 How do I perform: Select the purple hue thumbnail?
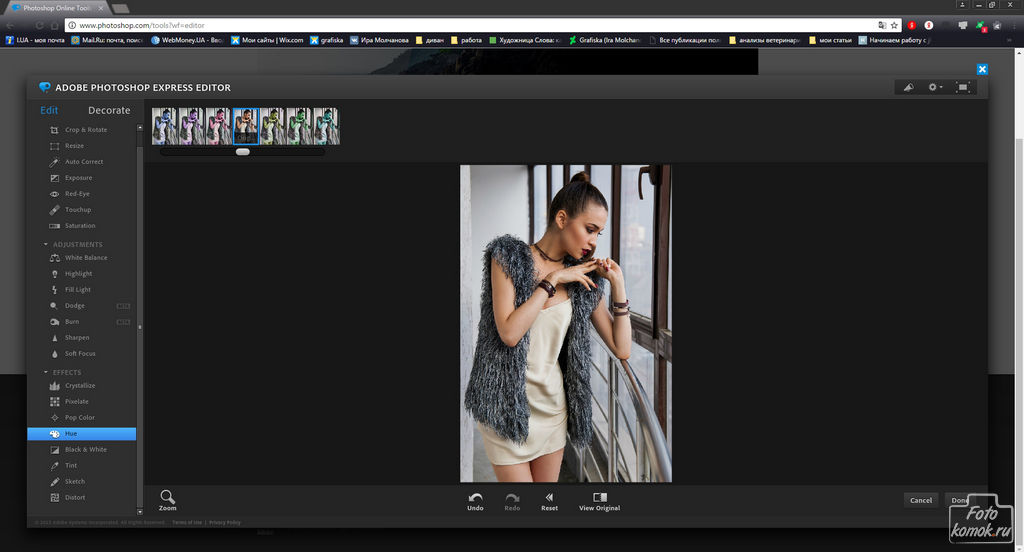click(191, 126)
